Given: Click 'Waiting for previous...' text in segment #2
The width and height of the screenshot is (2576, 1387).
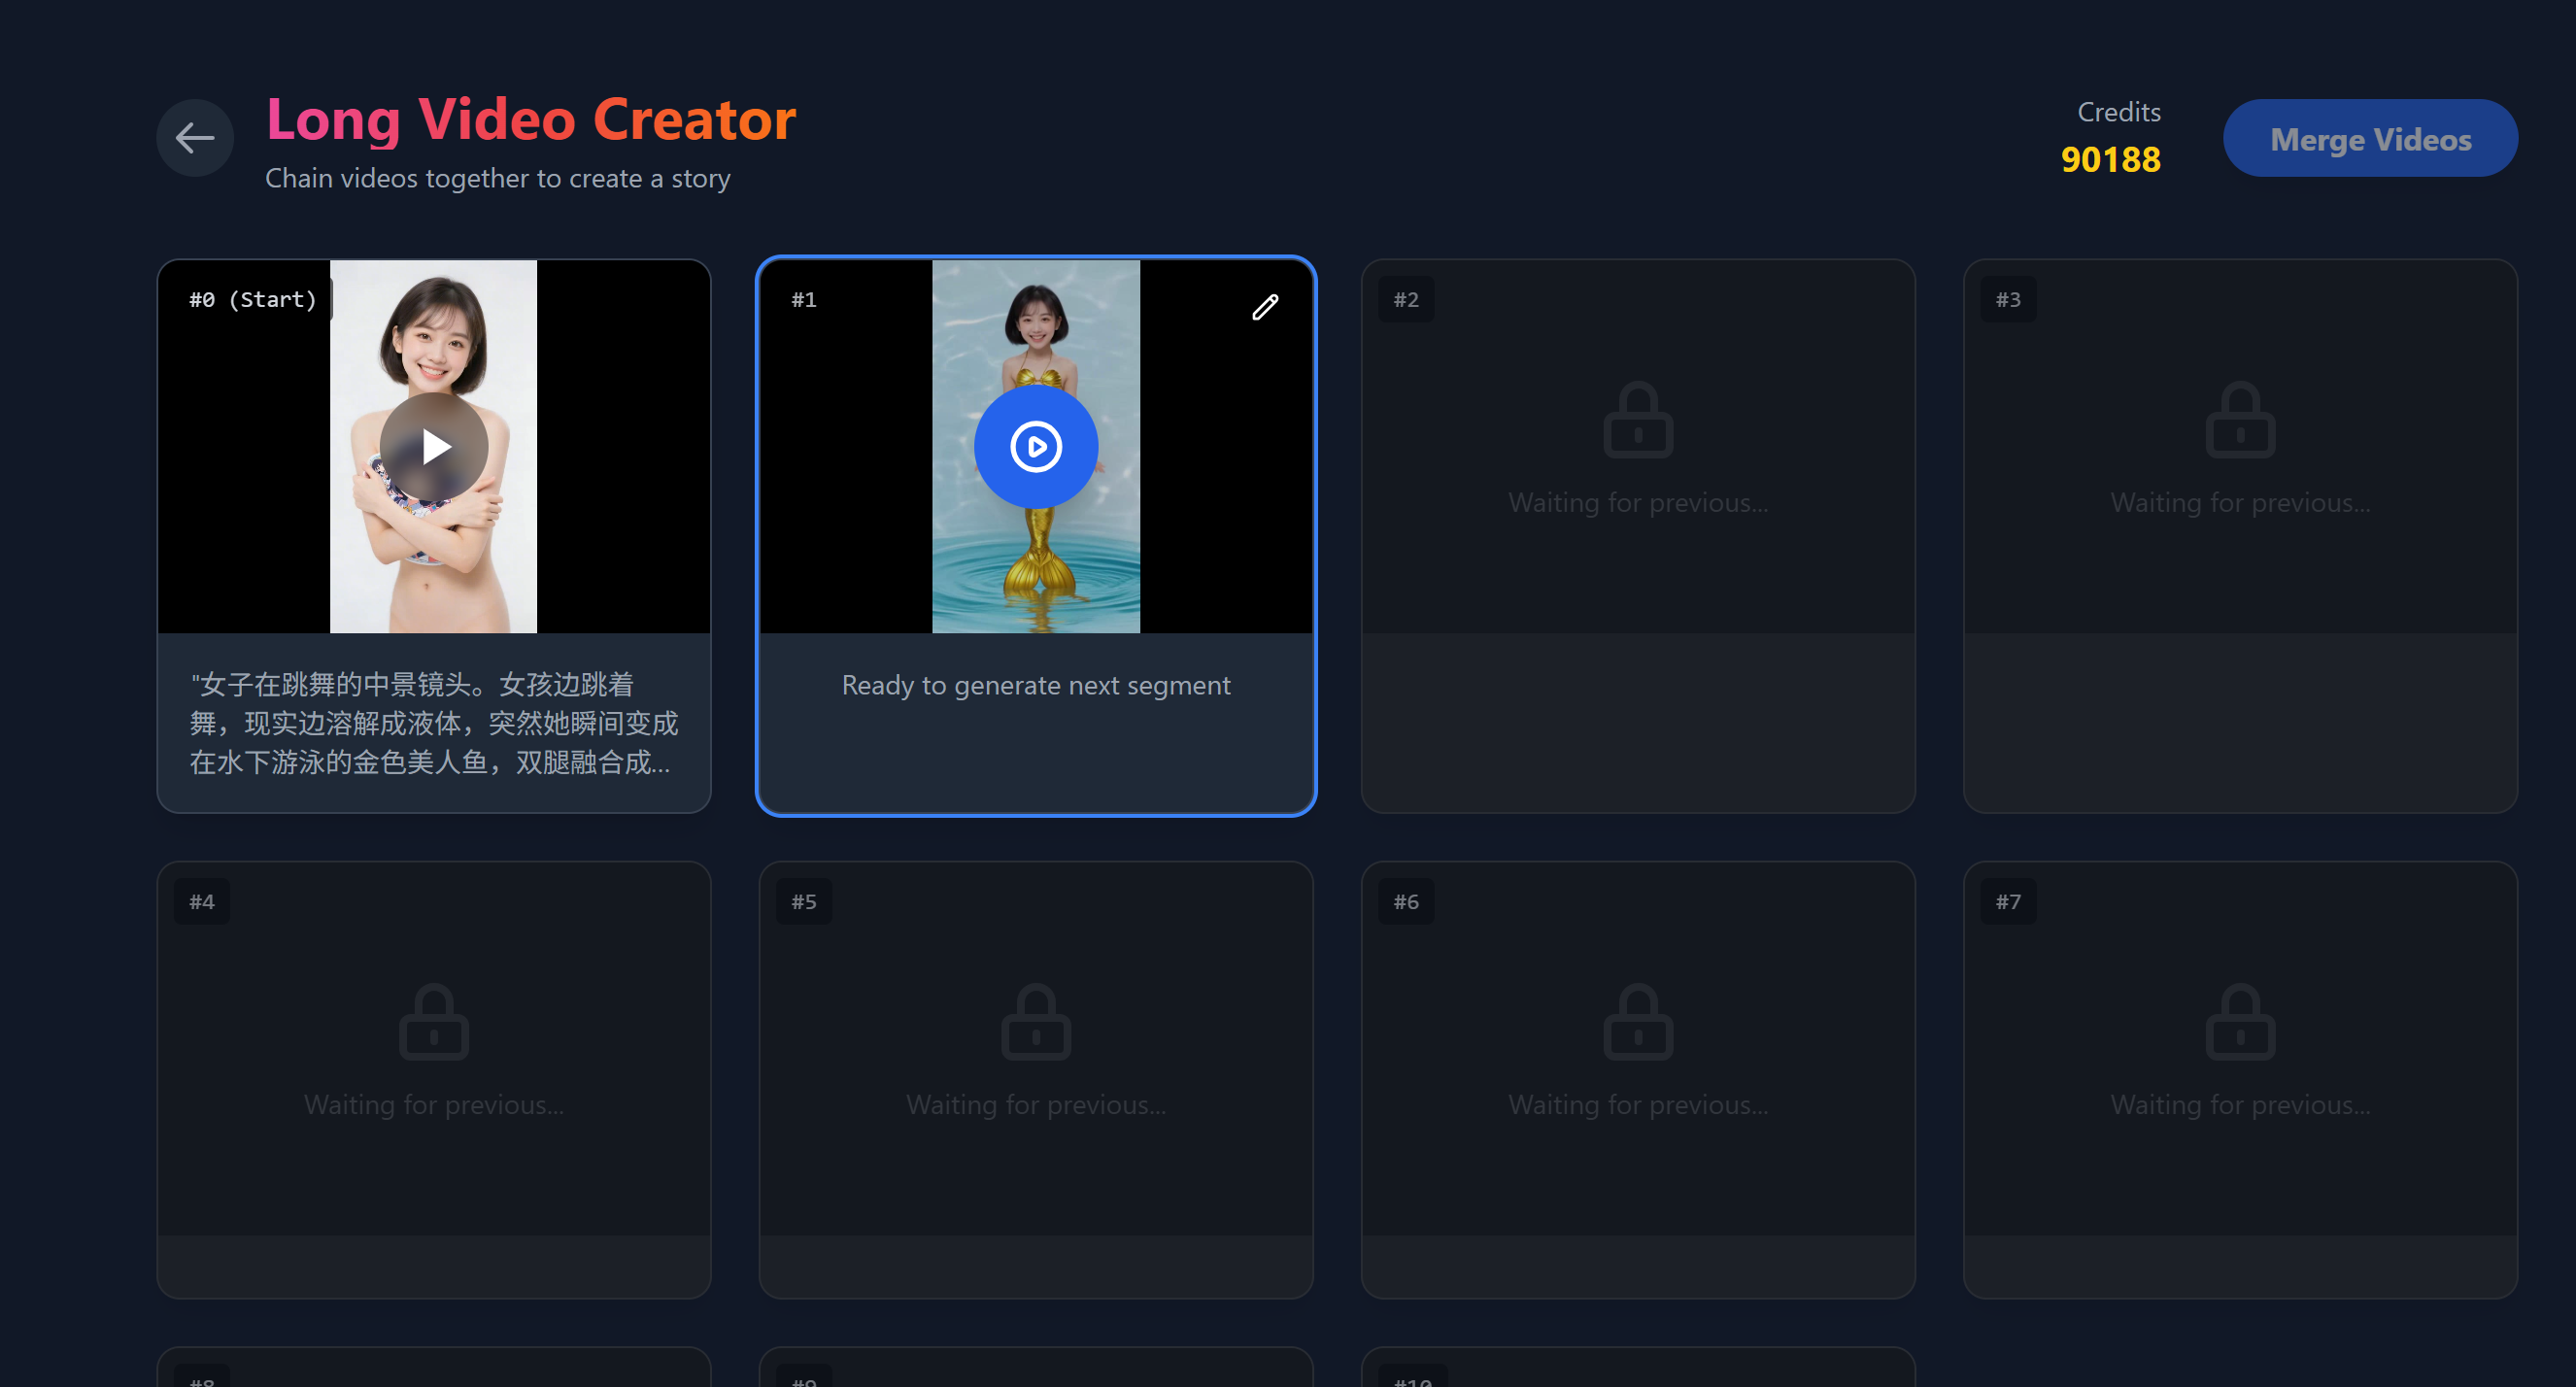Looking at the screenshot, I should tap(1638, 503).
